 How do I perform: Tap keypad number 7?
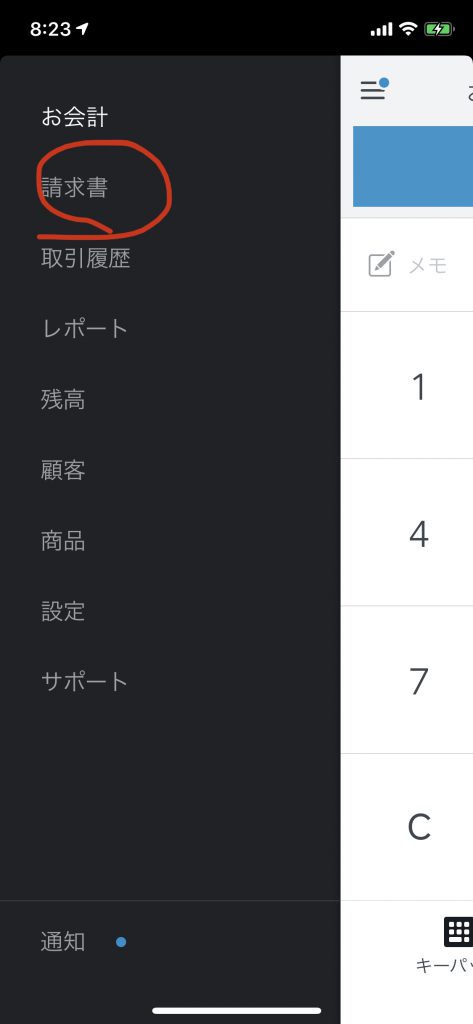click(x=419, y=680)
